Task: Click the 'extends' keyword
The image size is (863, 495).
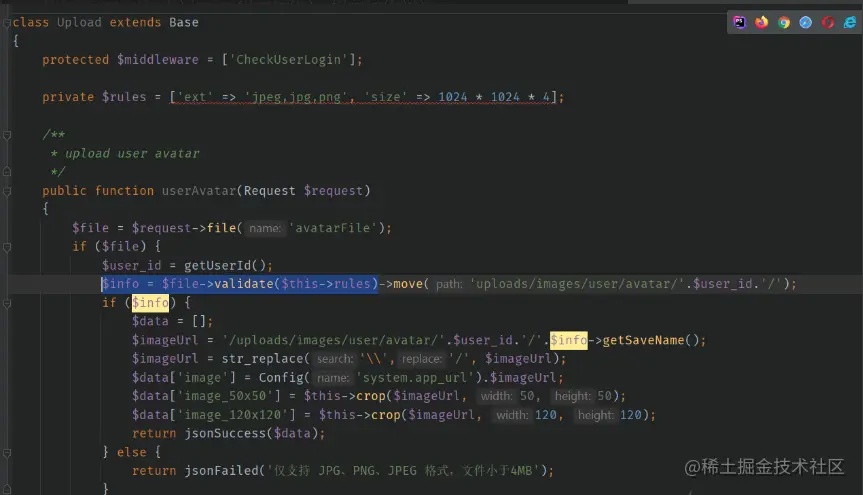Action: click(x=135, y=23)
